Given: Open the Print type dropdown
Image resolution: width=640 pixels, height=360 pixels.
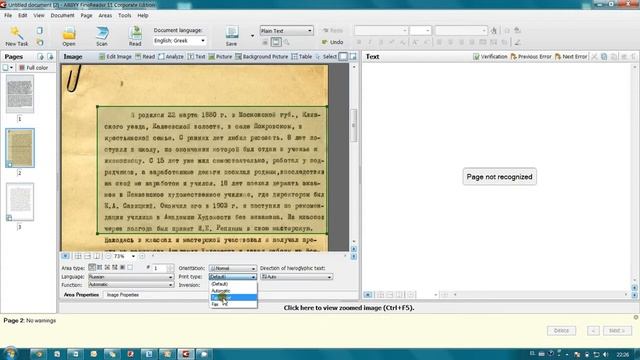Looking at the screenshot, I should tap(233, 277).
